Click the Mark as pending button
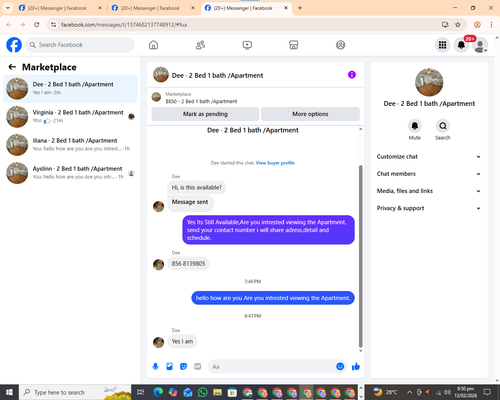Screen dimensions: 500x400 point(205,114)
